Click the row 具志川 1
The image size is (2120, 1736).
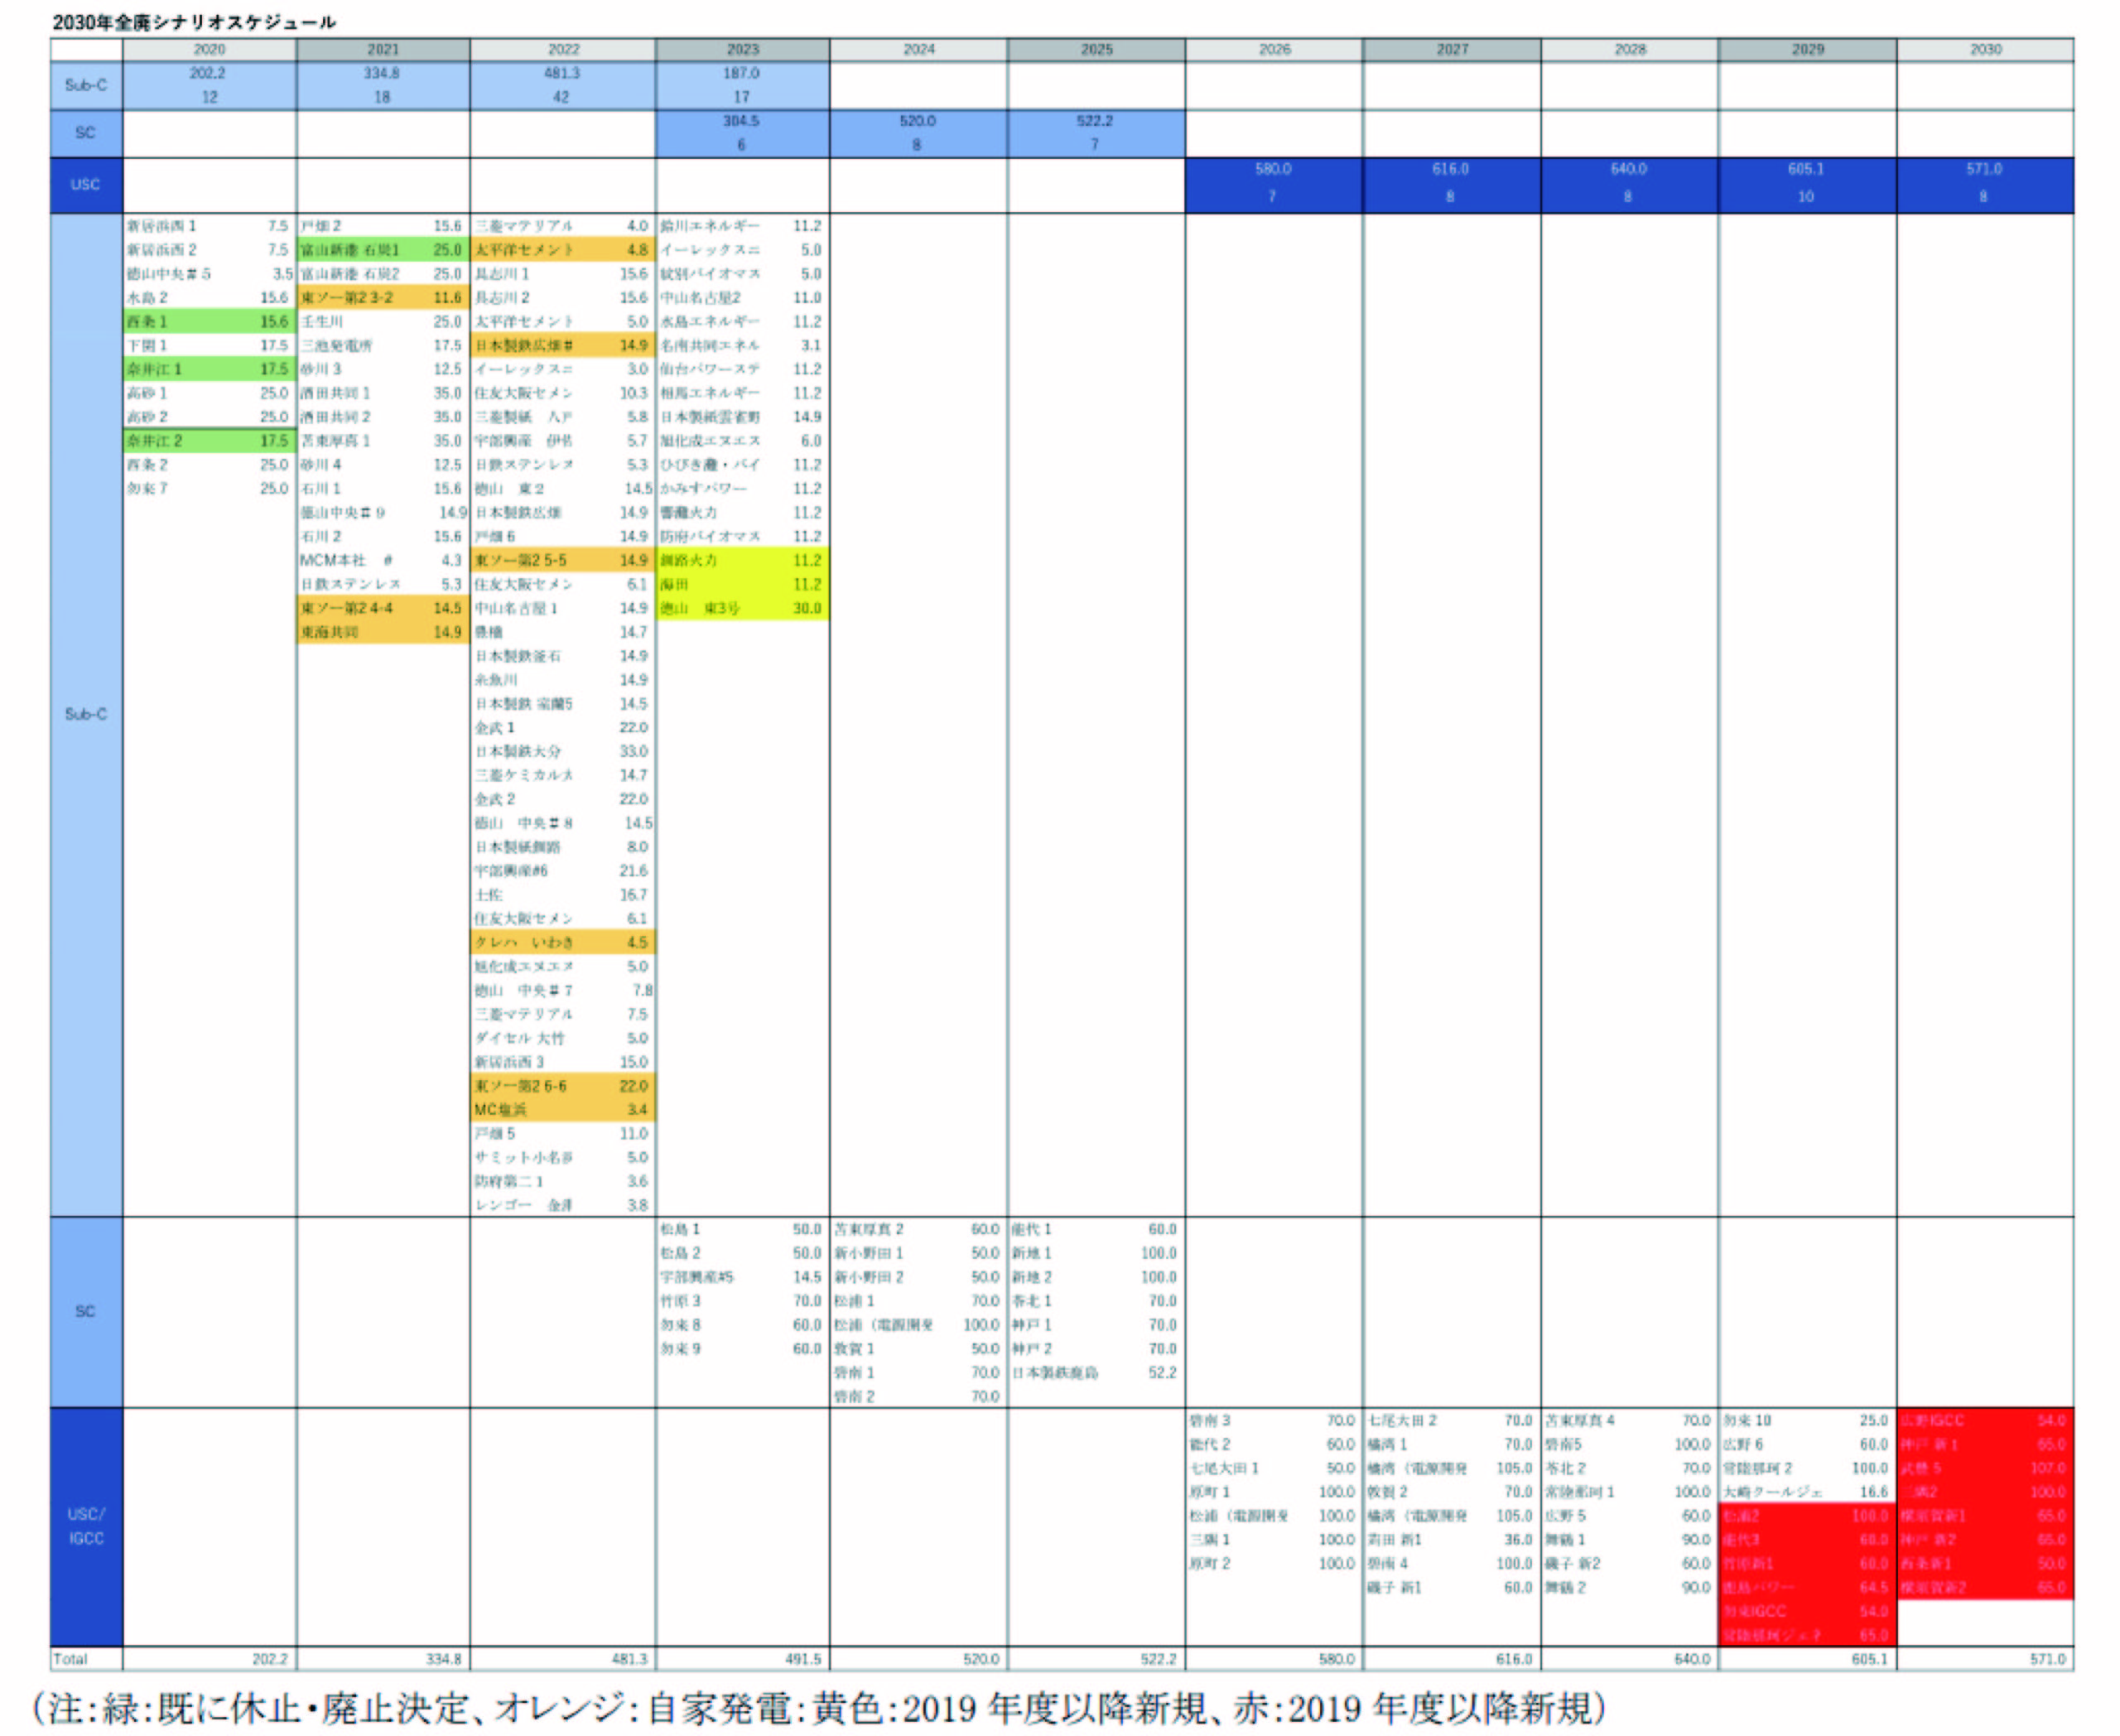tap(563, 273)
